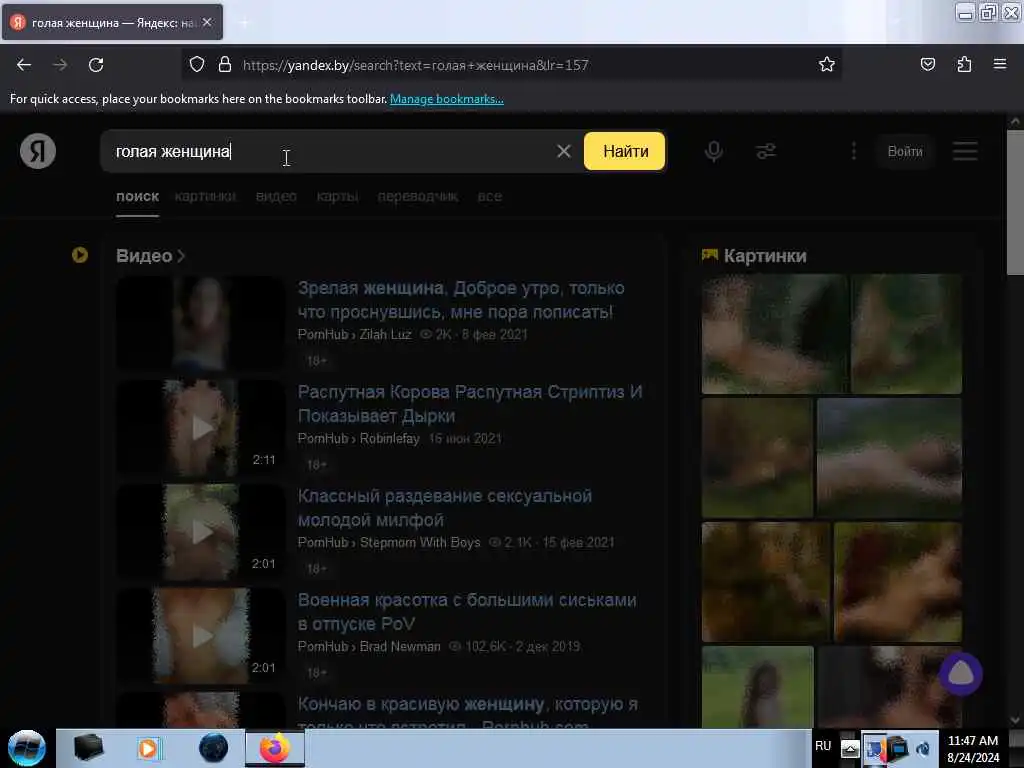
Task: Click the Войти login button
Action: pos(905,152)
